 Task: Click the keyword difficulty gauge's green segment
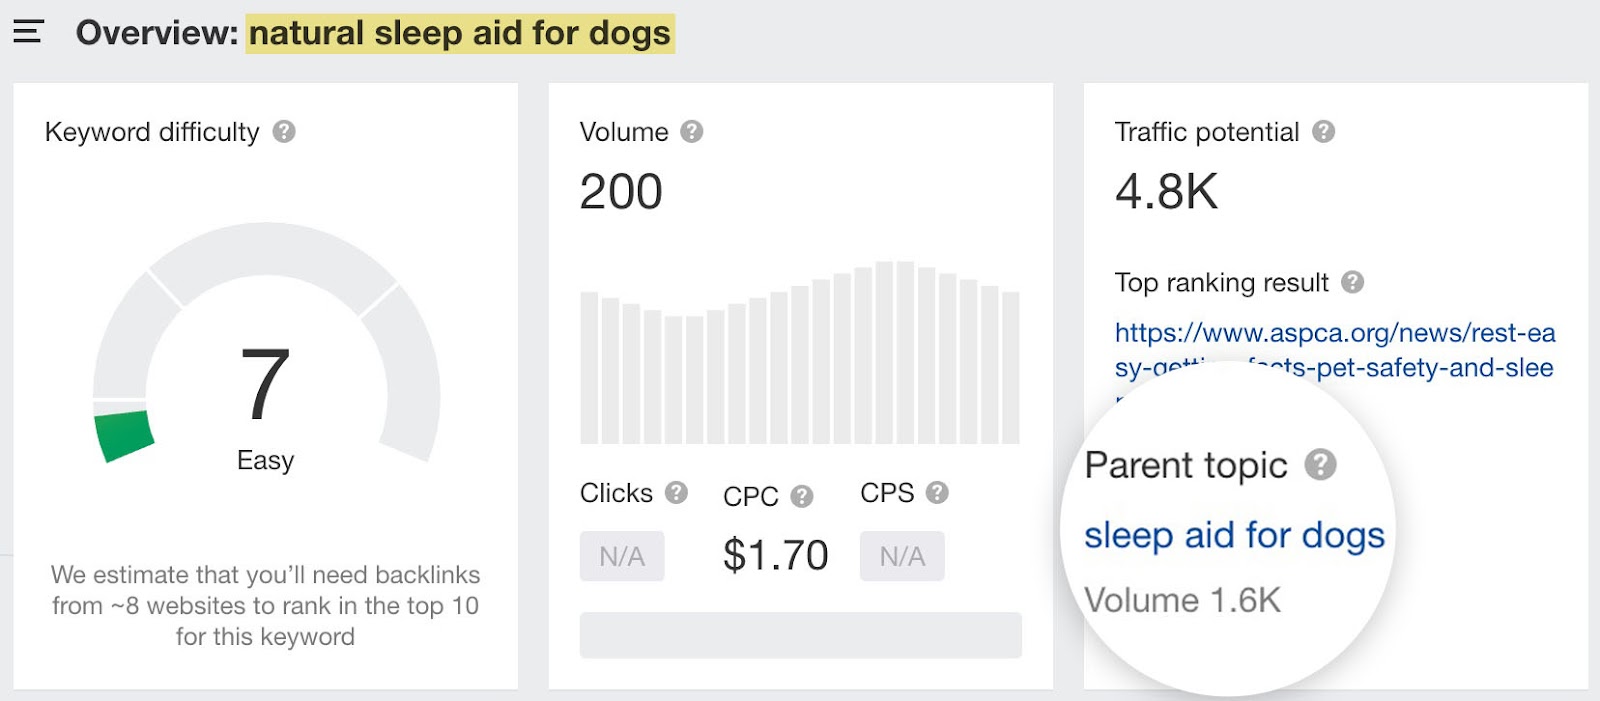tap(125, 435)
